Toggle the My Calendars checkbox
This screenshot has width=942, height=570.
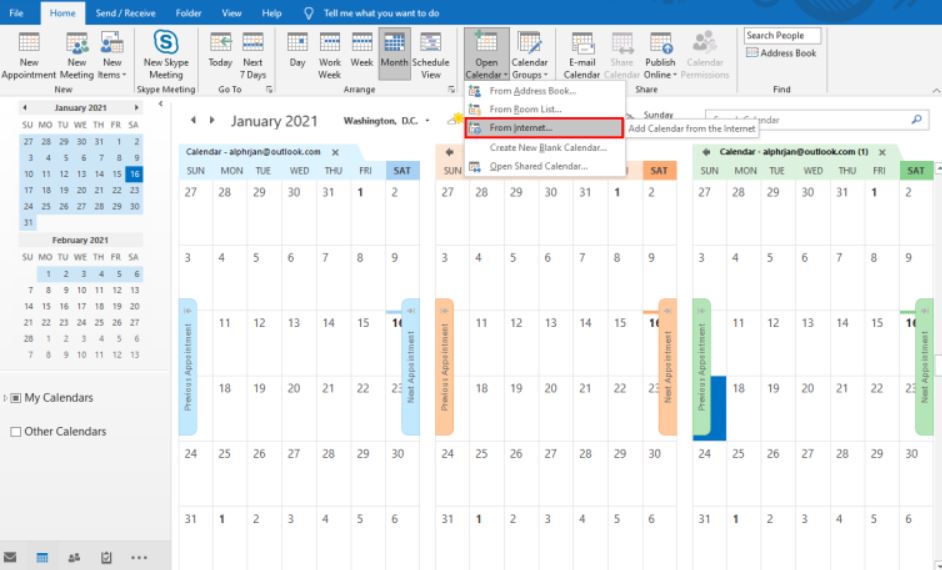(15, 398)
